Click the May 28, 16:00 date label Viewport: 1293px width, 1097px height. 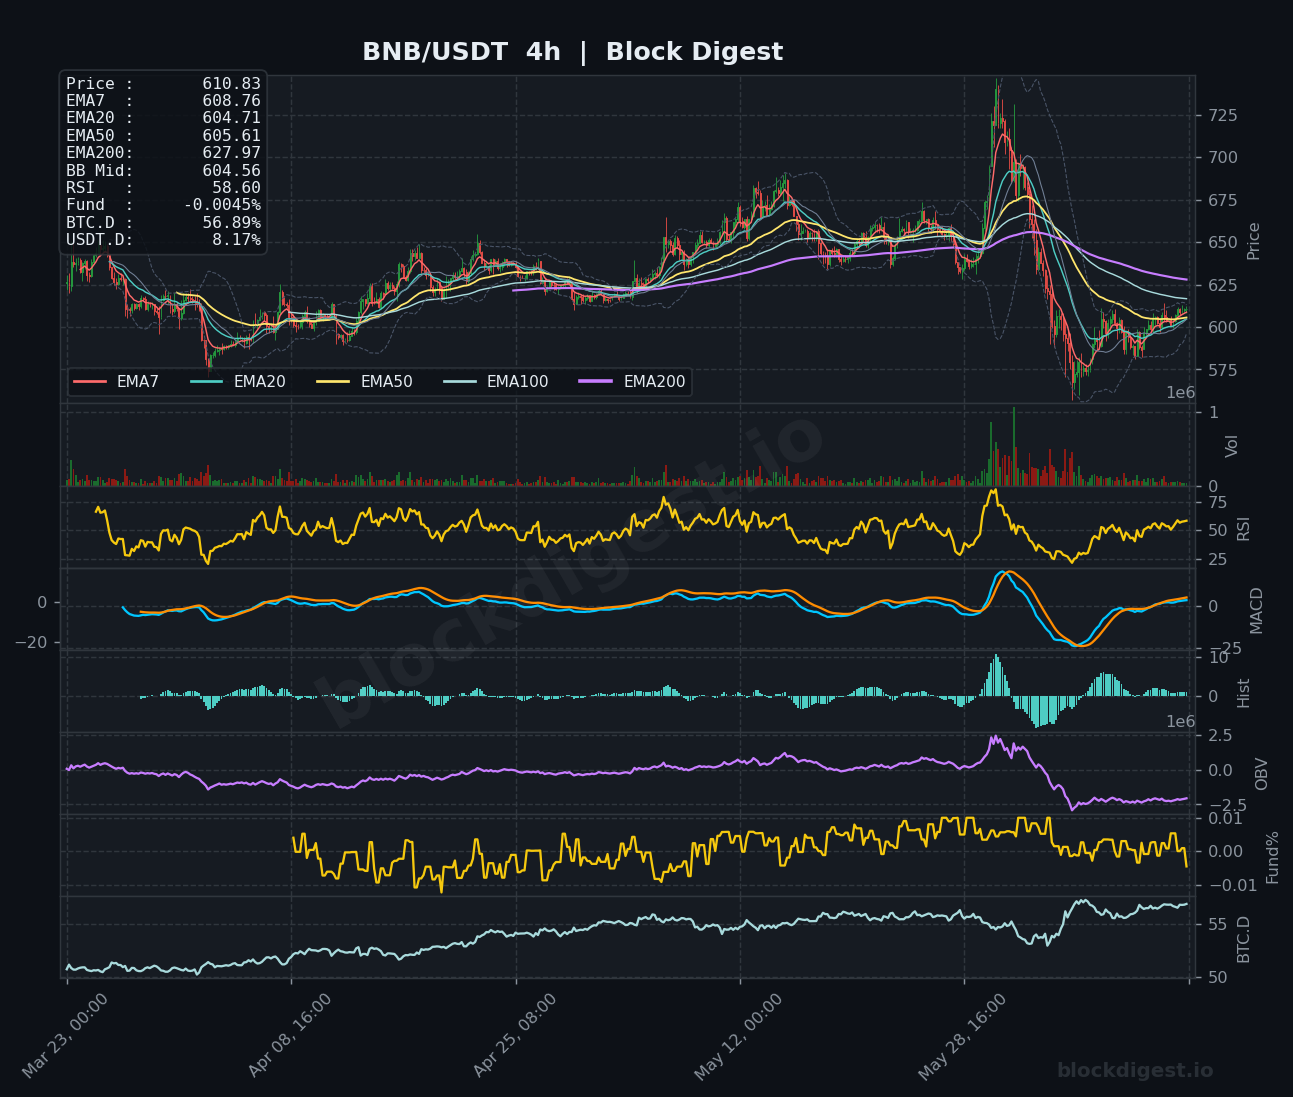pos(963,1036)
